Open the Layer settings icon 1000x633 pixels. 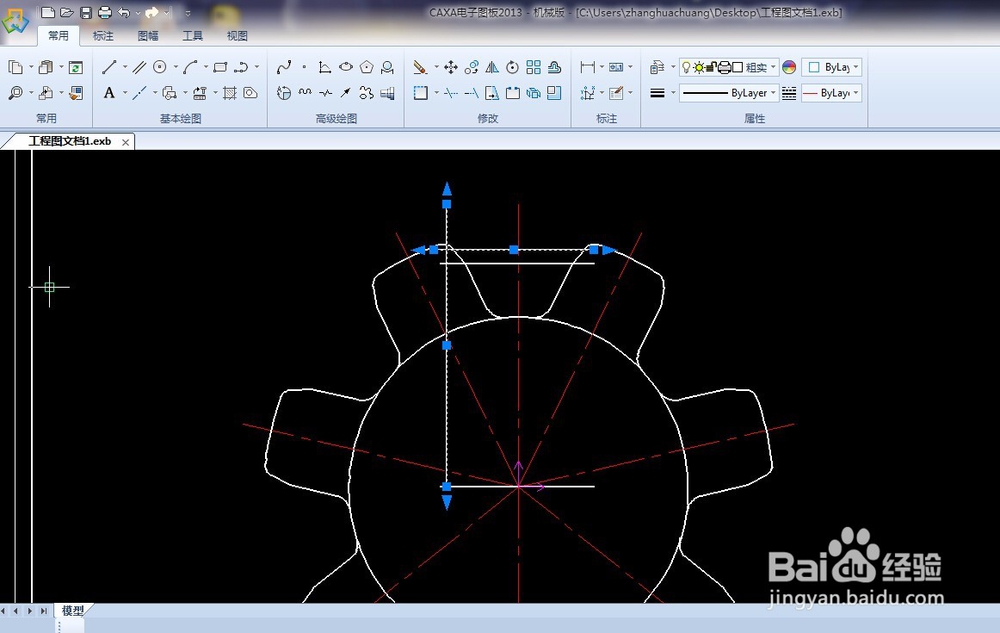tap(658, 67)
